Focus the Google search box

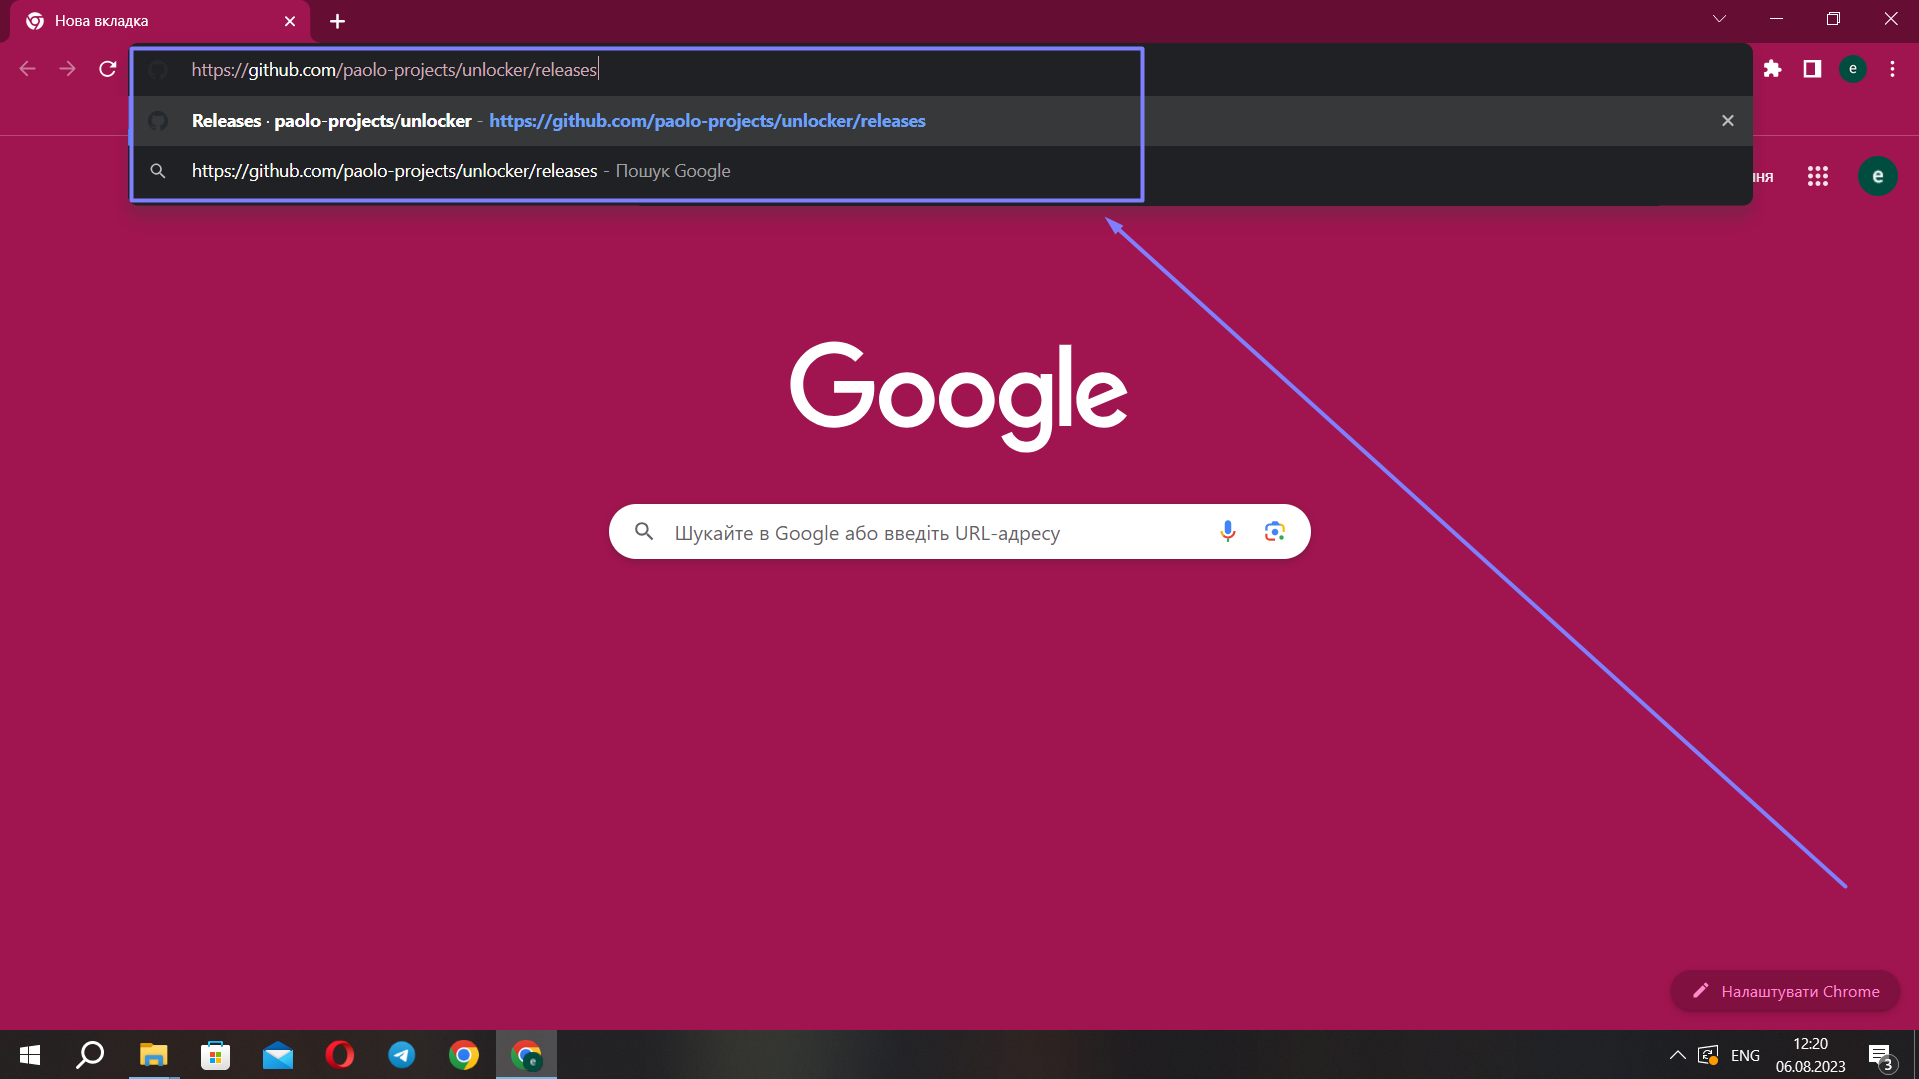(x=959, y=532)
